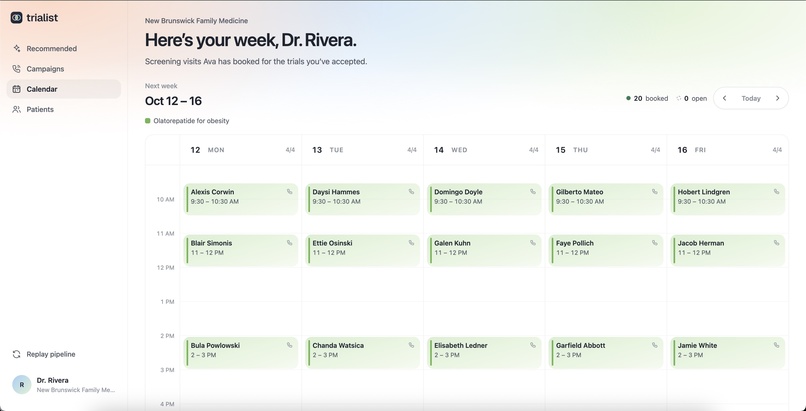Open Blair Simonis 11 AM appointment

pos(241,250)
